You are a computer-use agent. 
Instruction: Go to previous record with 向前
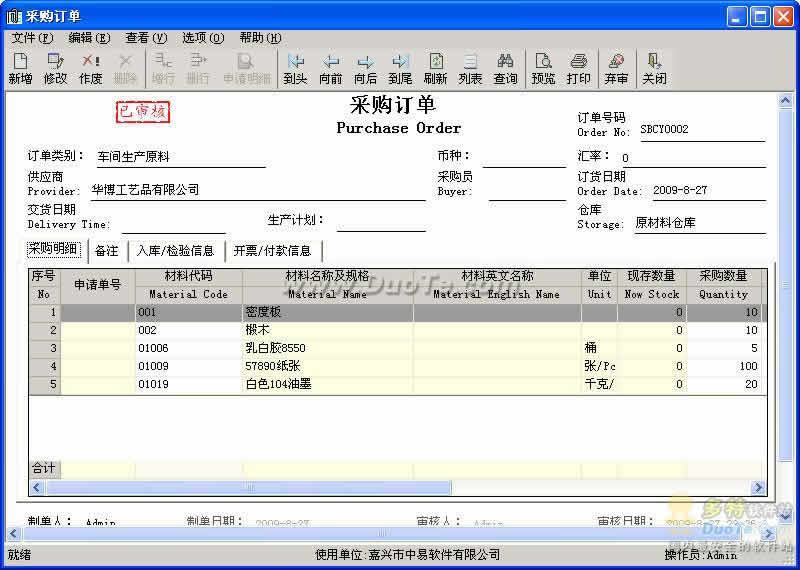[x=331, y=69]
